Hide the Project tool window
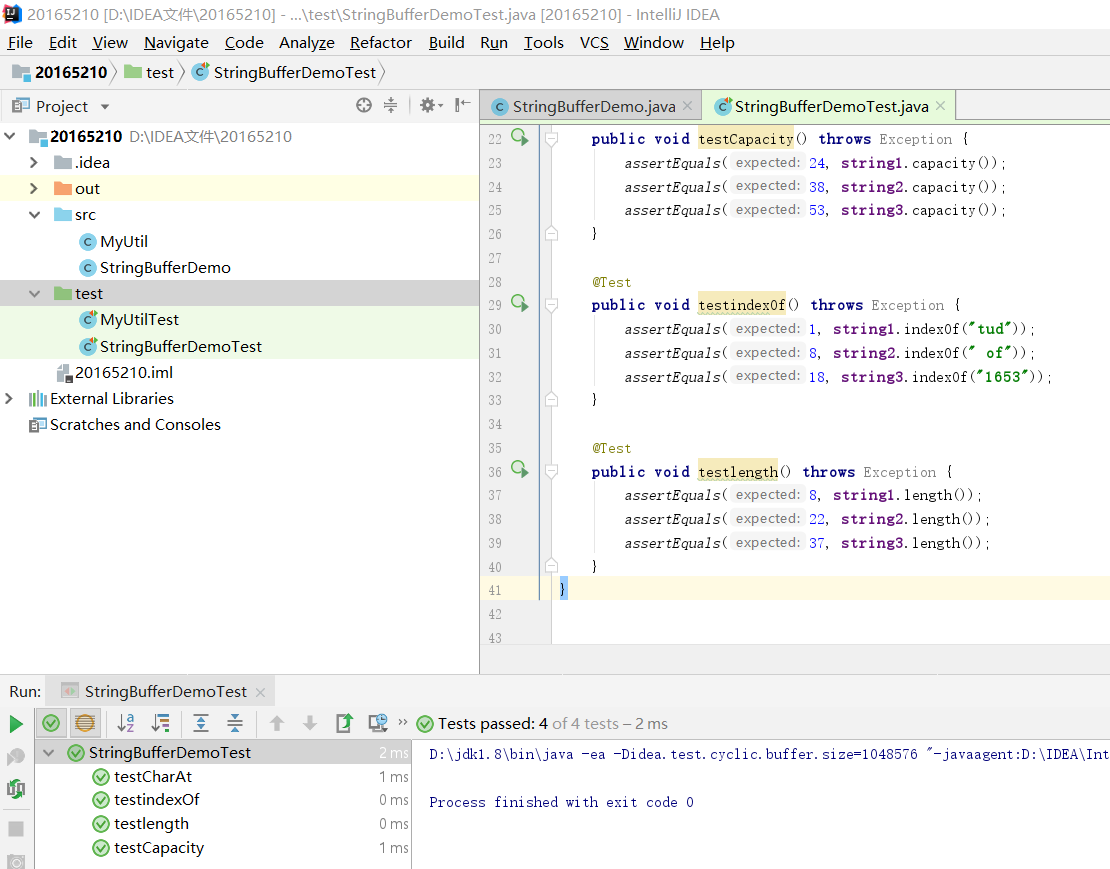 point(462,105)
